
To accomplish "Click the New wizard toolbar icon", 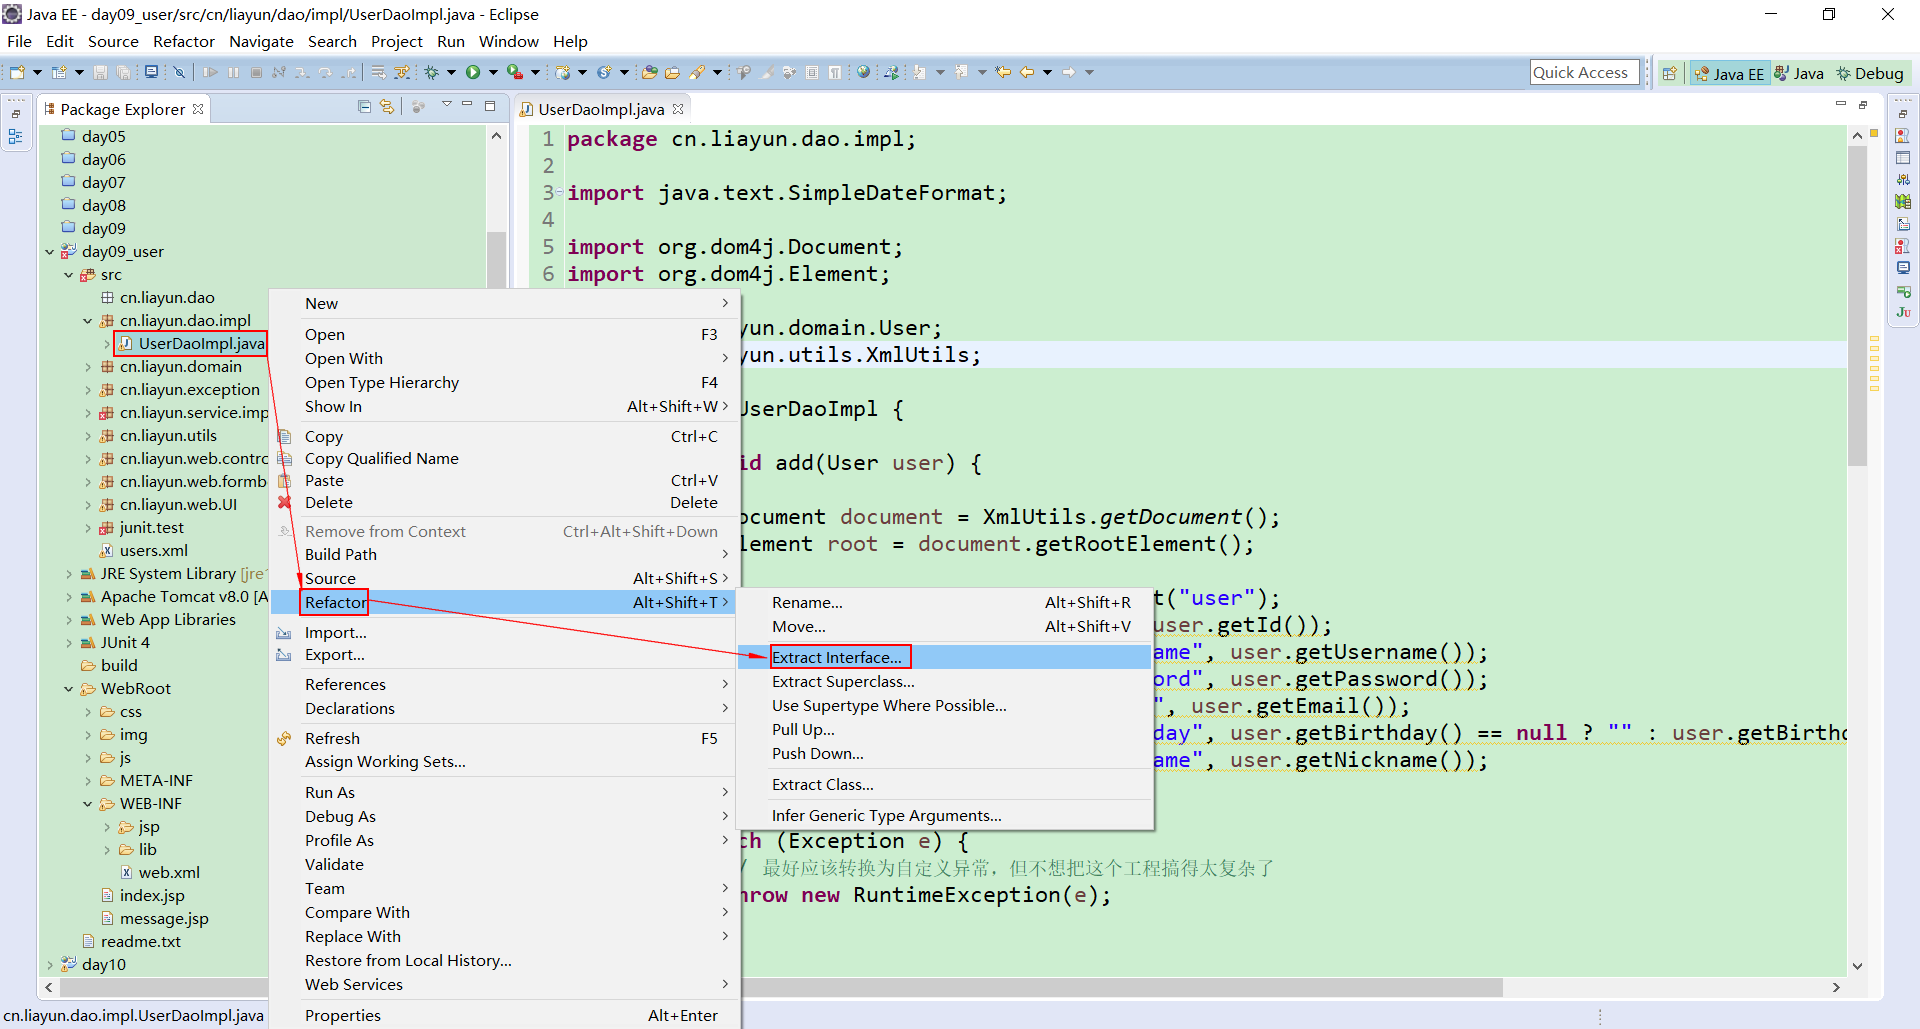I will point(18,72).
